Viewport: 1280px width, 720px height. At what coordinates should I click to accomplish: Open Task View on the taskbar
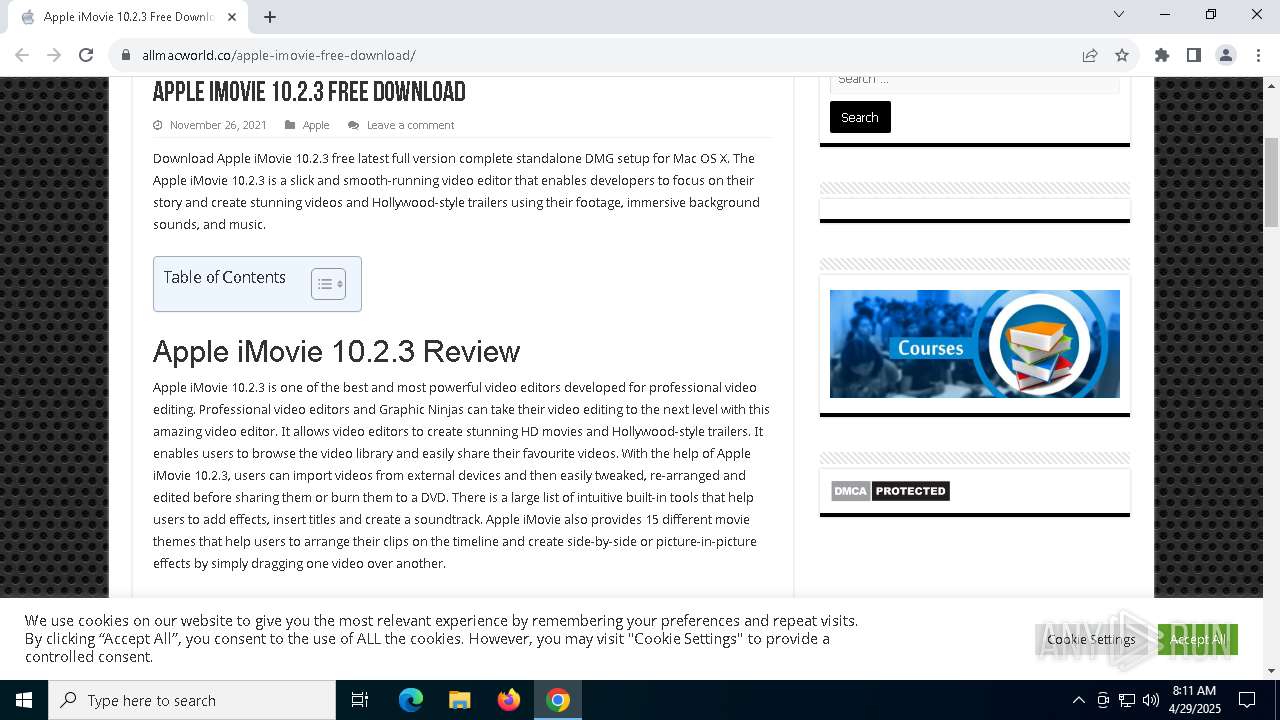[360, 700]
